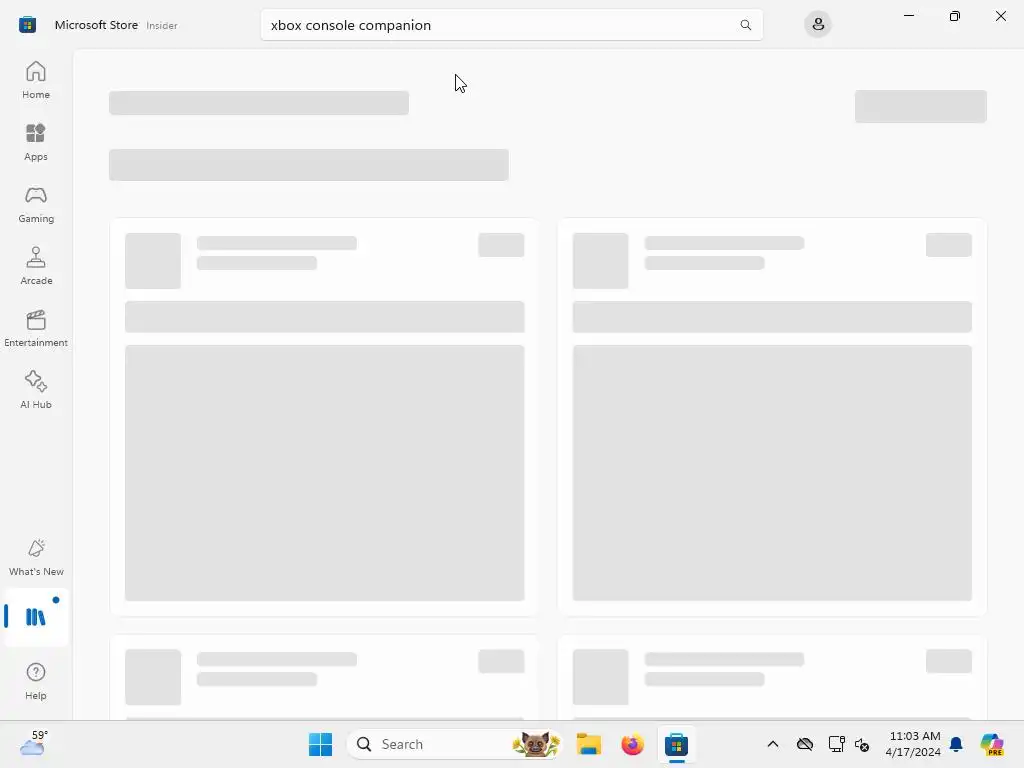Viewport: 1024px width, 768px height.
Task: Open the Windows Start menu
Action: (x=320, y=744)
